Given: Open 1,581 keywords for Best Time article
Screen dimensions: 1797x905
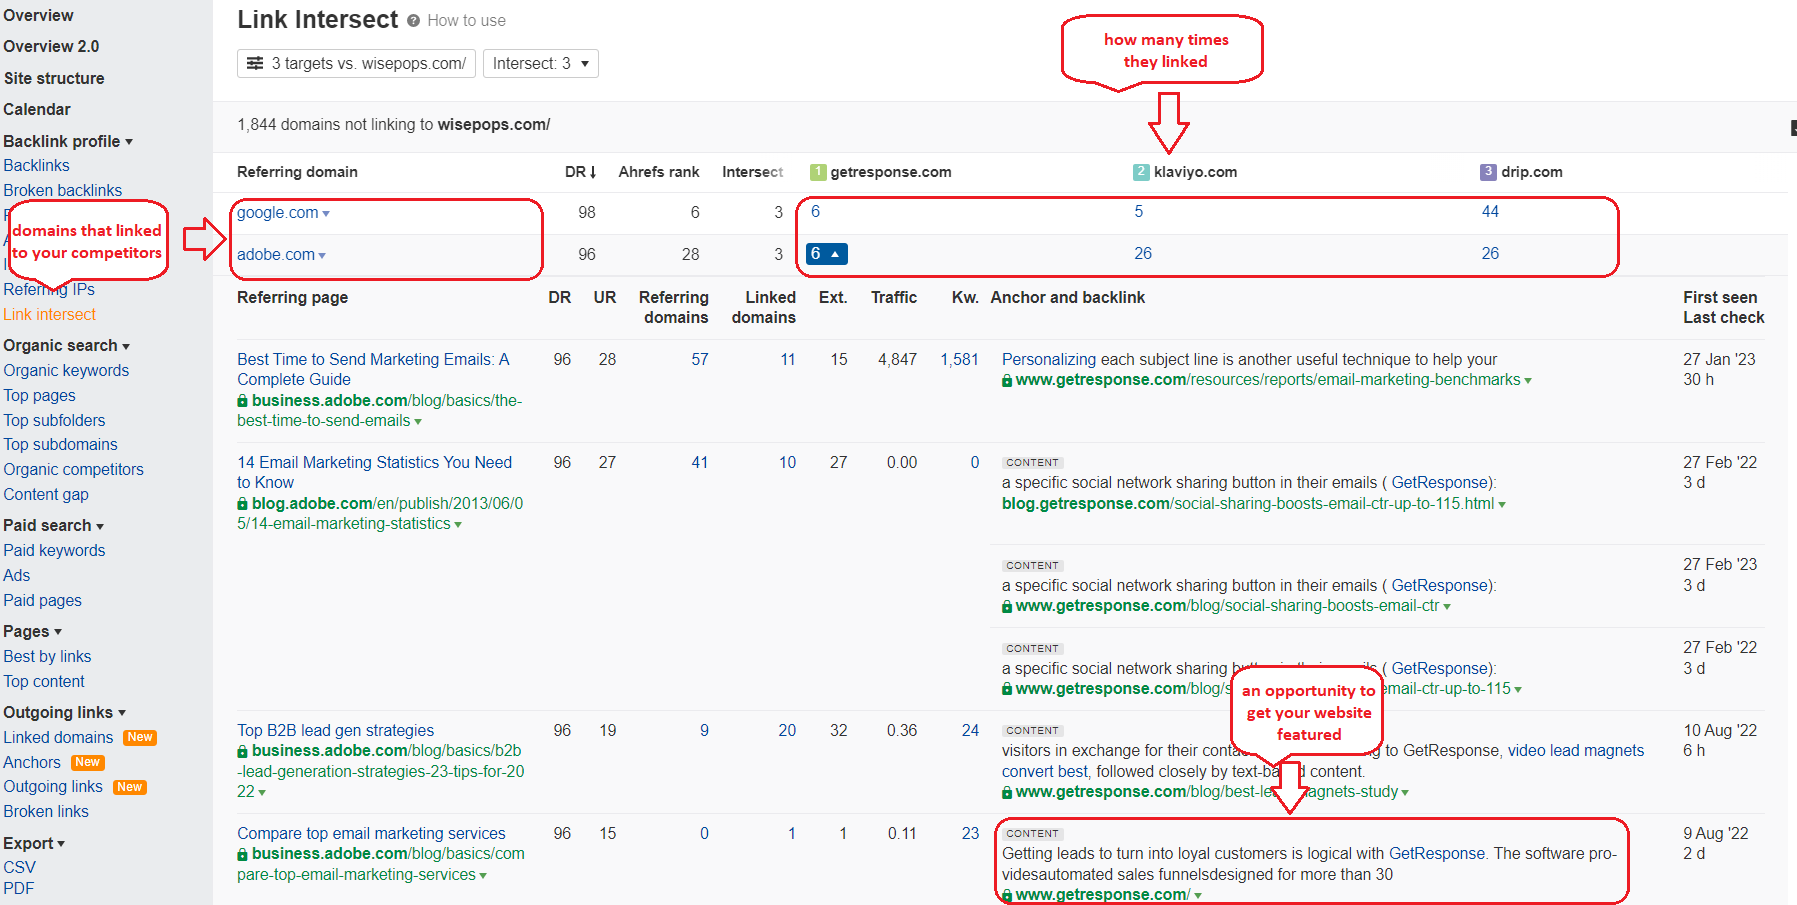Looking at the screenshot, I should point(959,359).
